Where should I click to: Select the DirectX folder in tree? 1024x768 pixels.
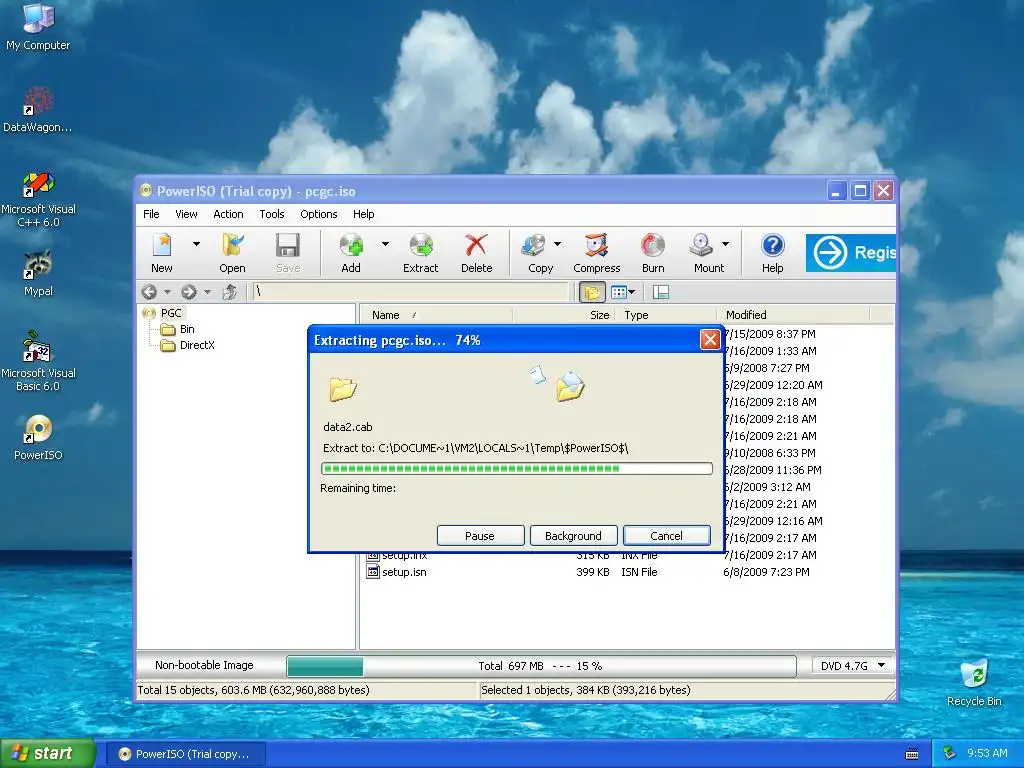coord(197,345)
